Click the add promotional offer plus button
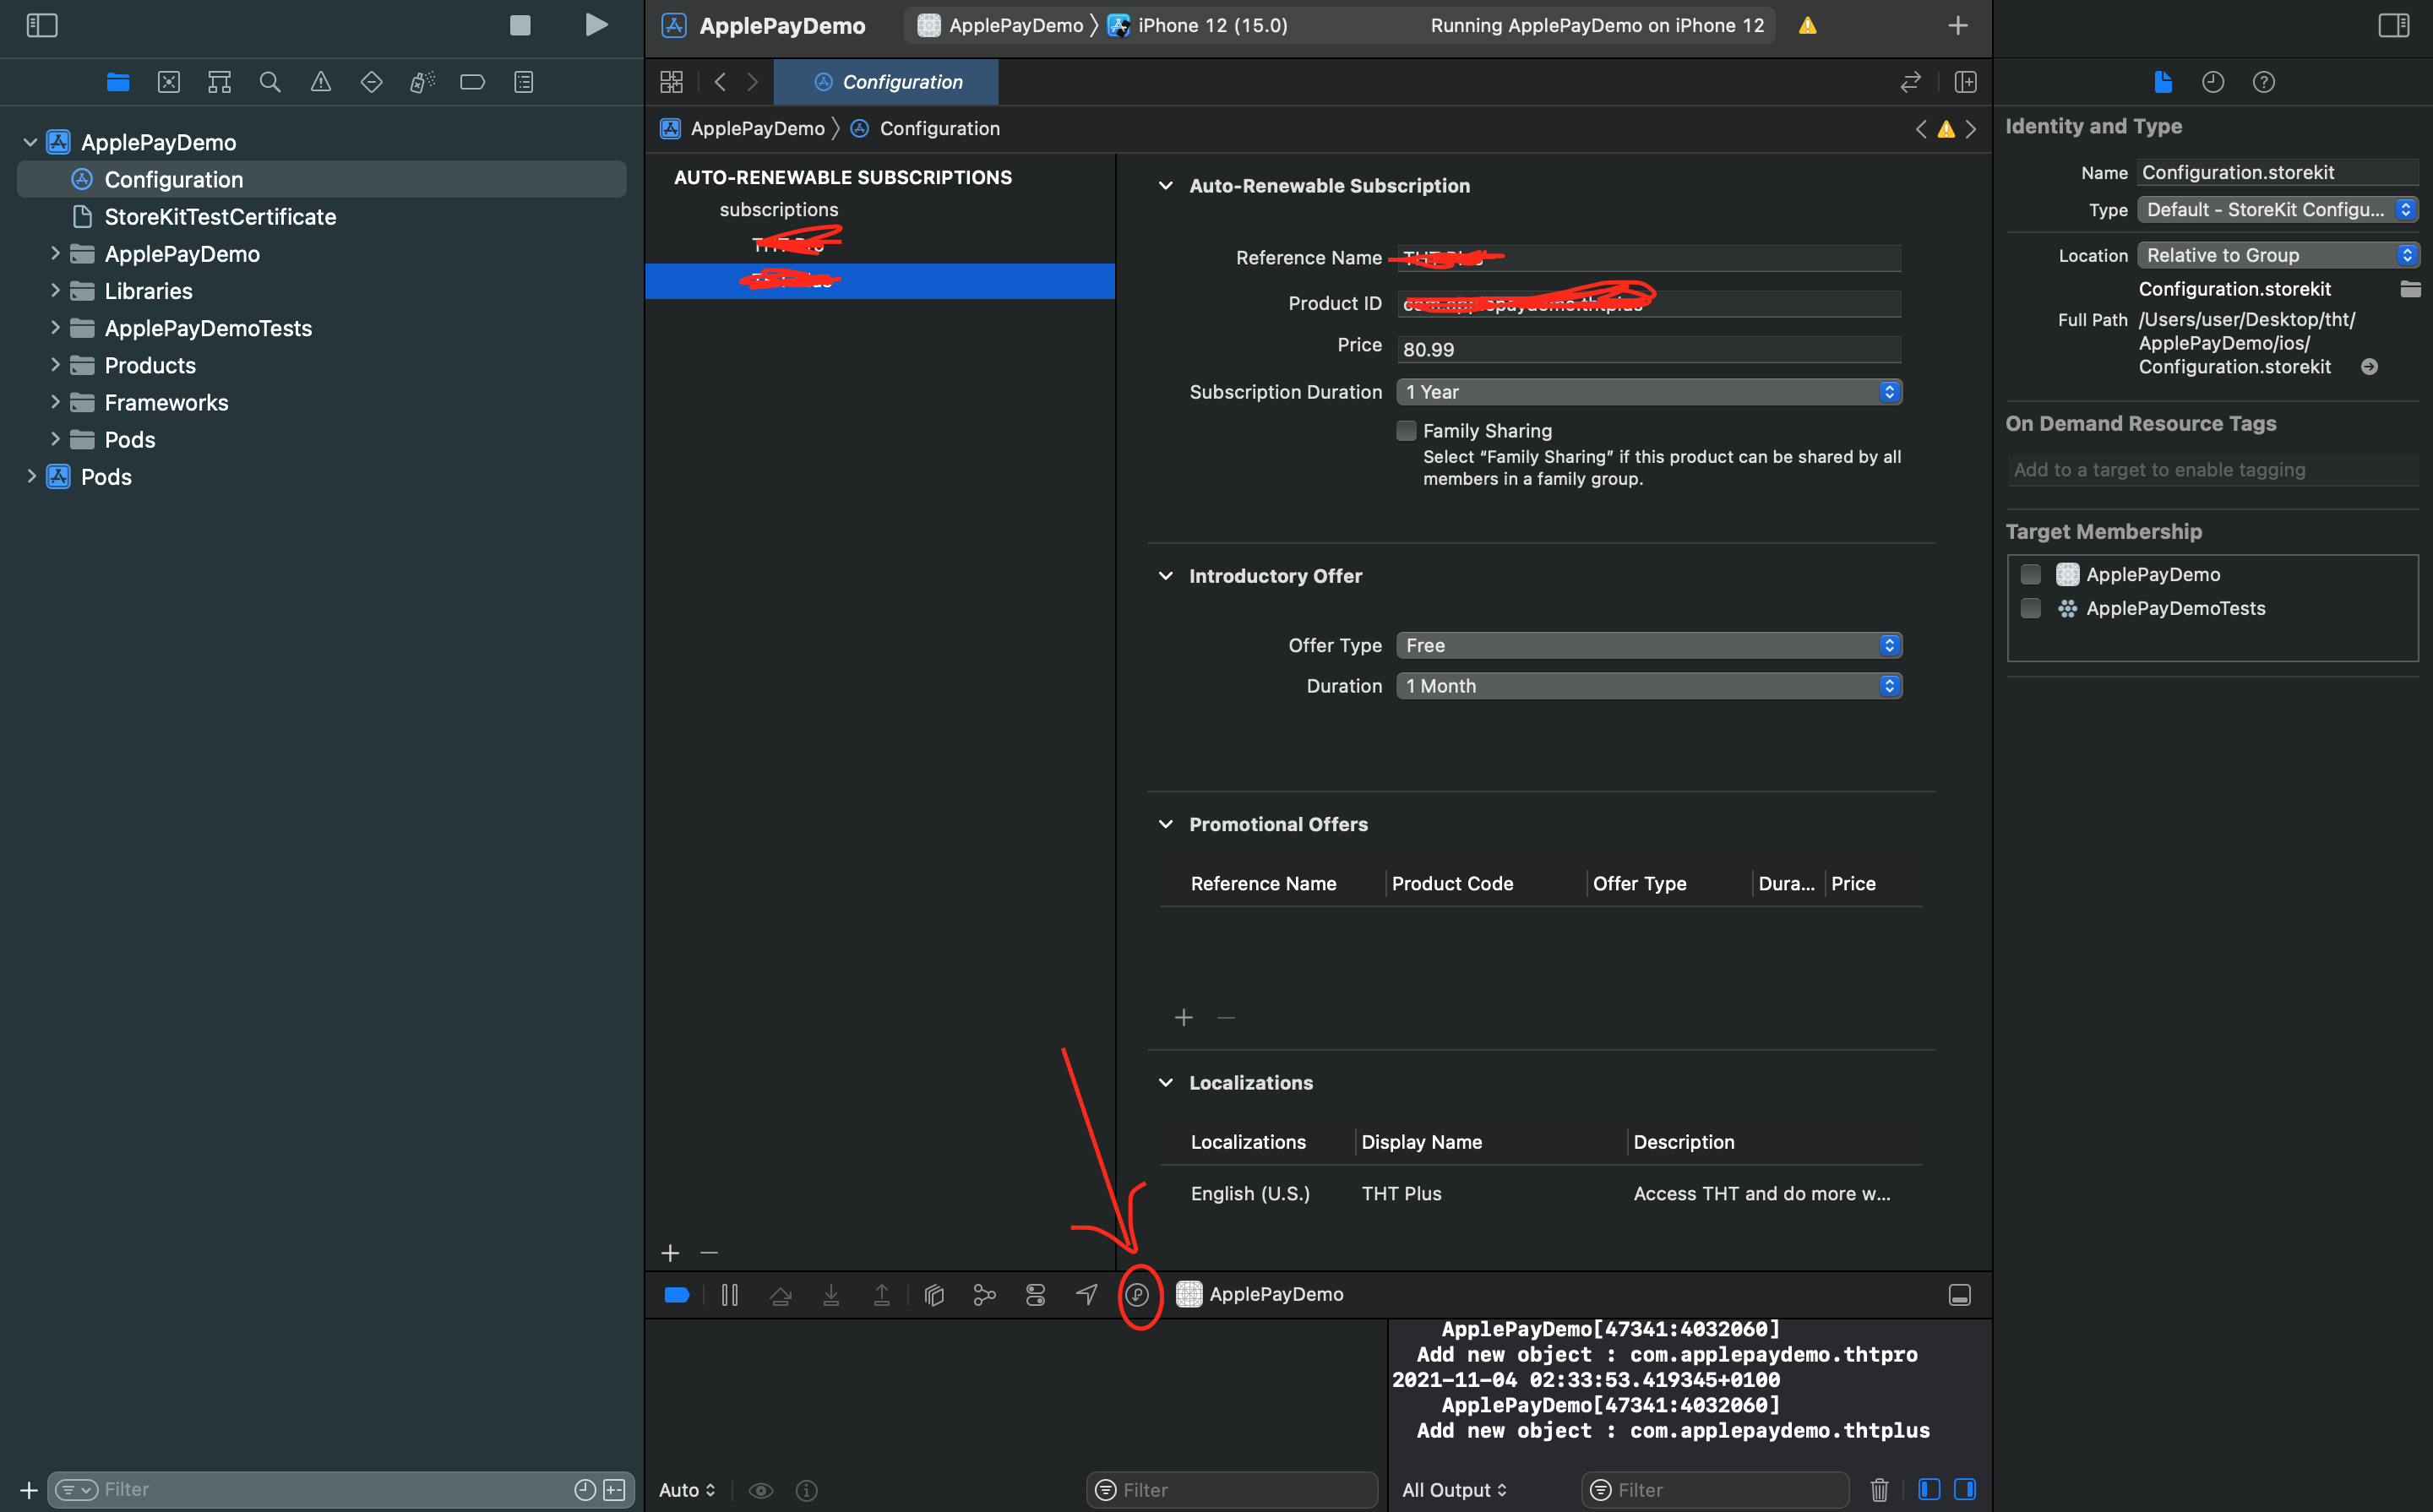 pos(1184,1018)
